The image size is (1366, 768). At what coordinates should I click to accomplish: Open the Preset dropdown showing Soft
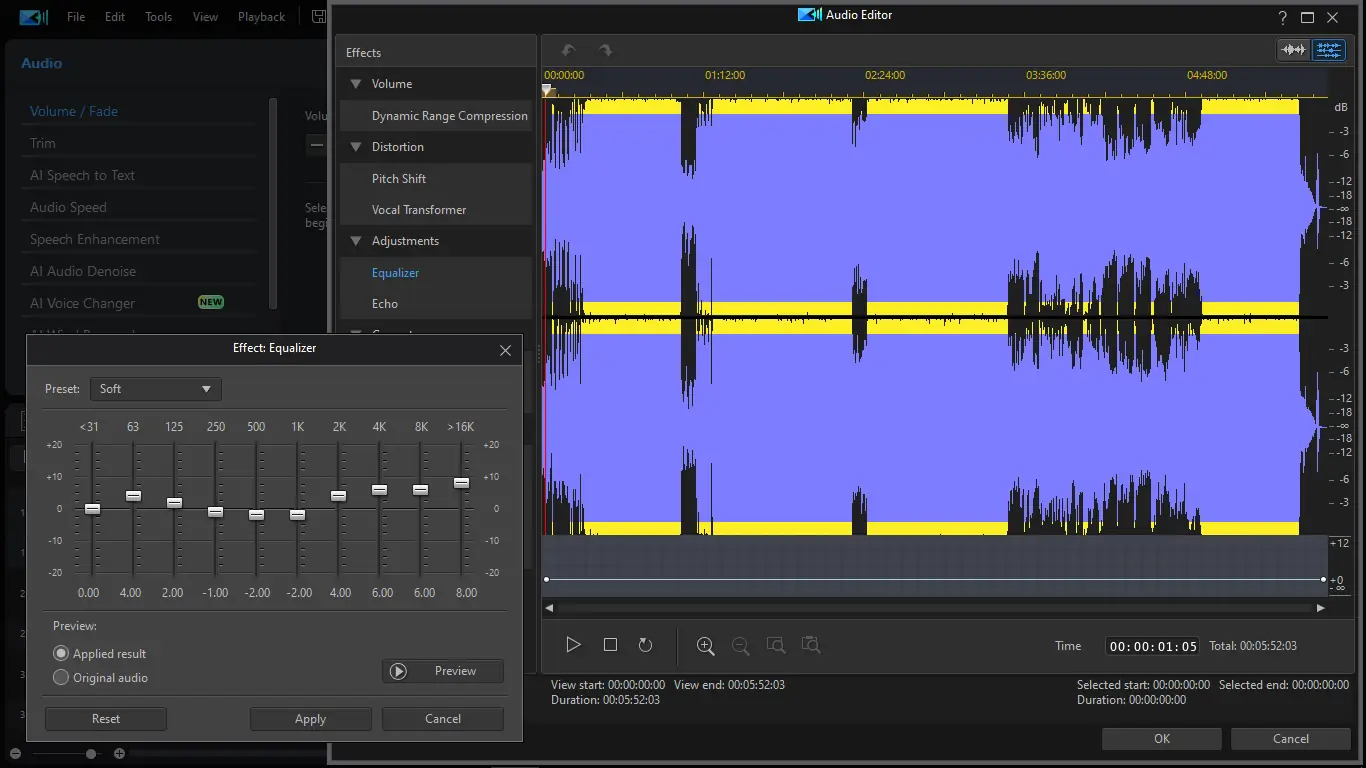pyautogui.click(x=156, y=389)
